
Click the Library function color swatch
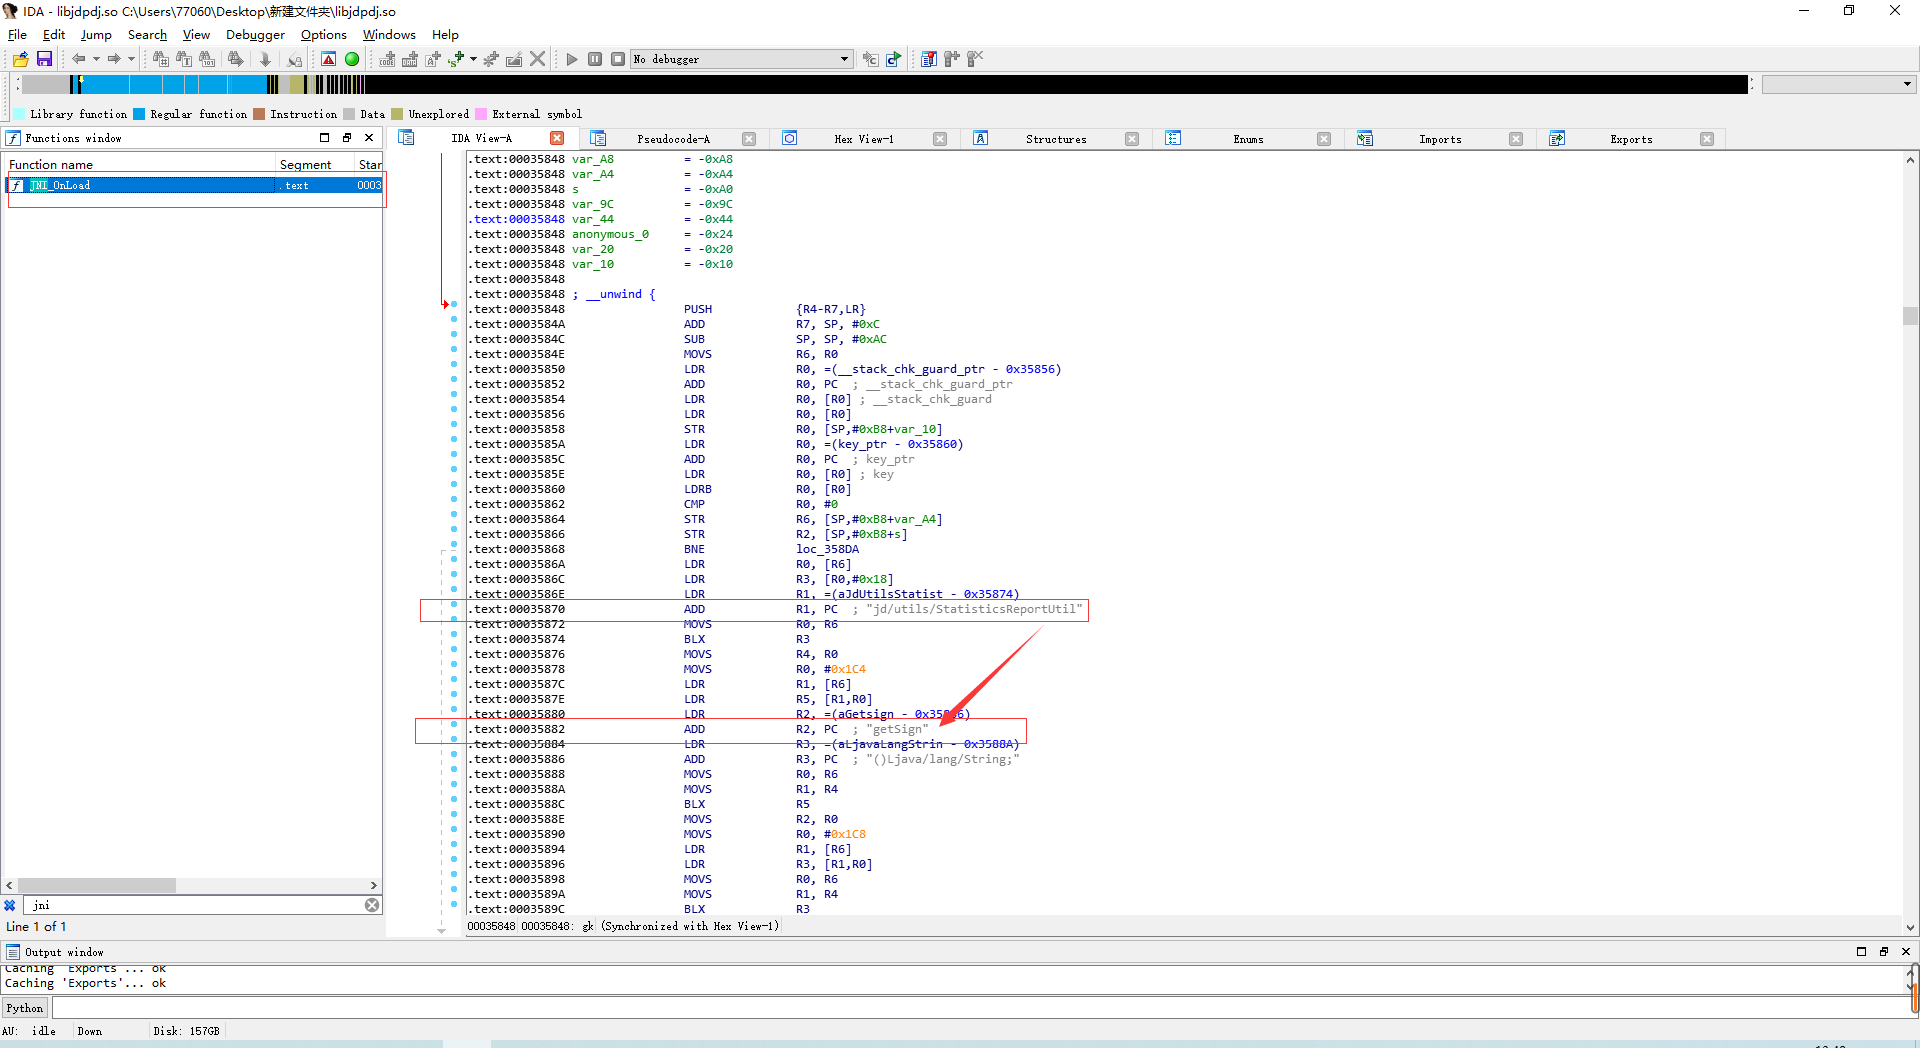tap(20, 114)
